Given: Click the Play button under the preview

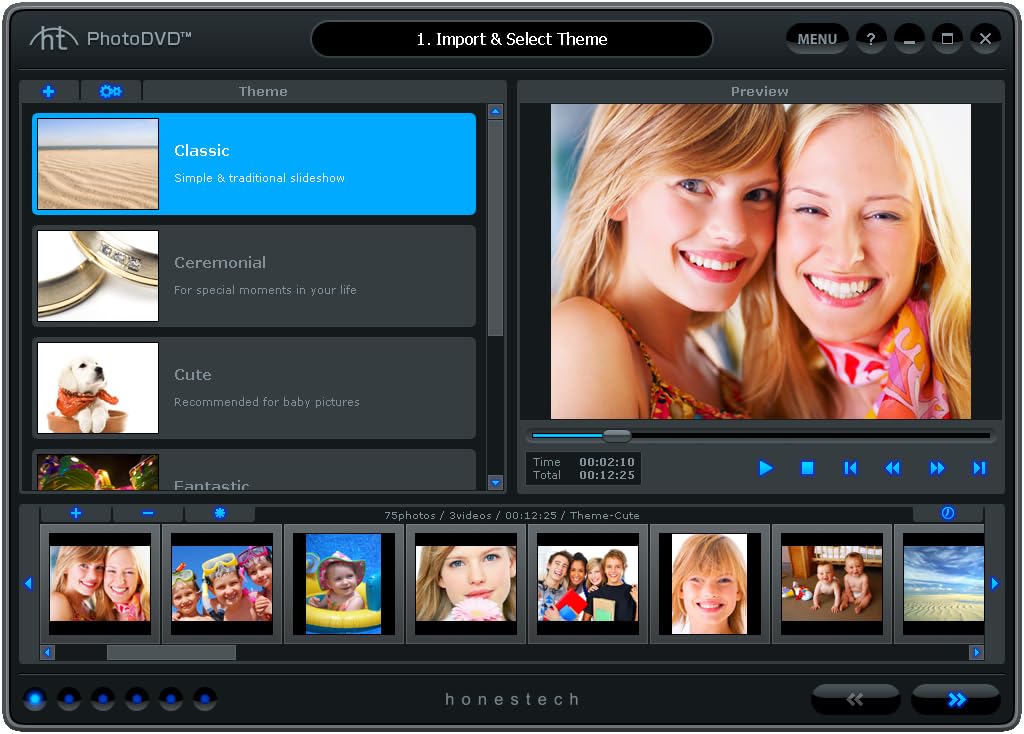Looking at the screenshot, I should pos(766,468).
